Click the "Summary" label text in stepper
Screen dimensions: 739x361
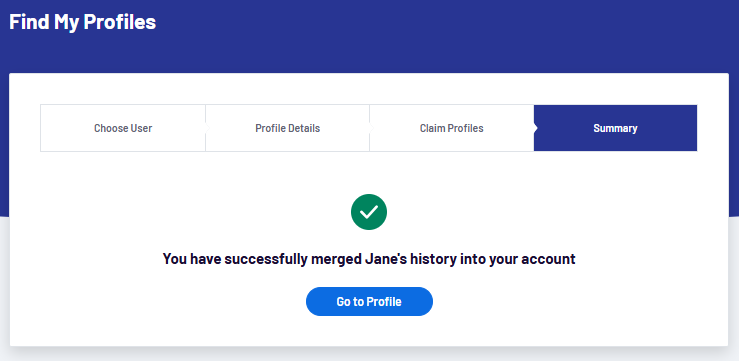[x=615, y=128]
